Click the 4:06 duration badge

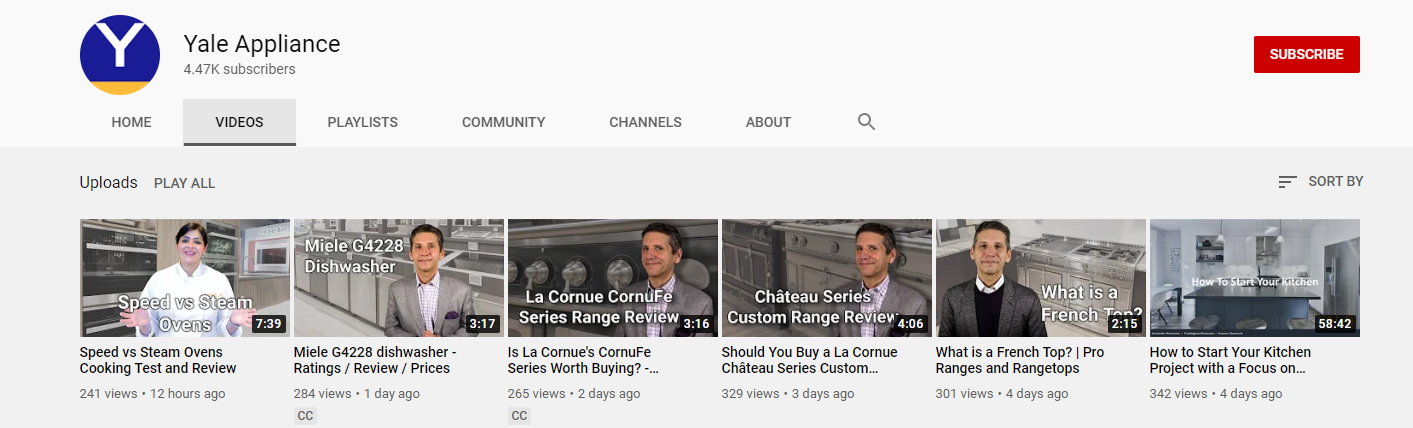click(910, 324)
